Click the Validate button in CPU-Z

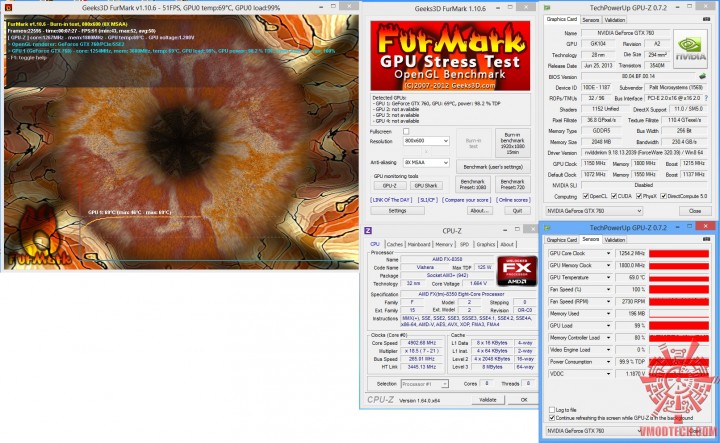[488, 400]
